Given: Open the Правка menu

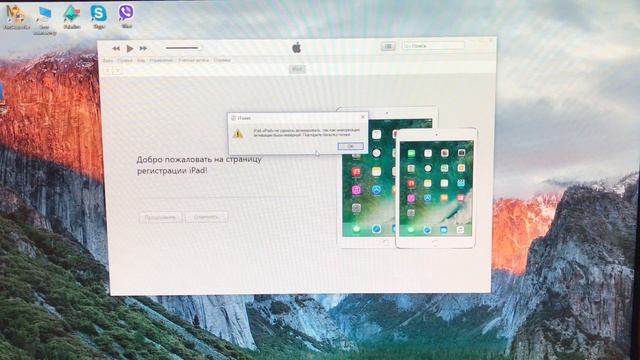Looking at the screenshot, I should tap(125, 60).
